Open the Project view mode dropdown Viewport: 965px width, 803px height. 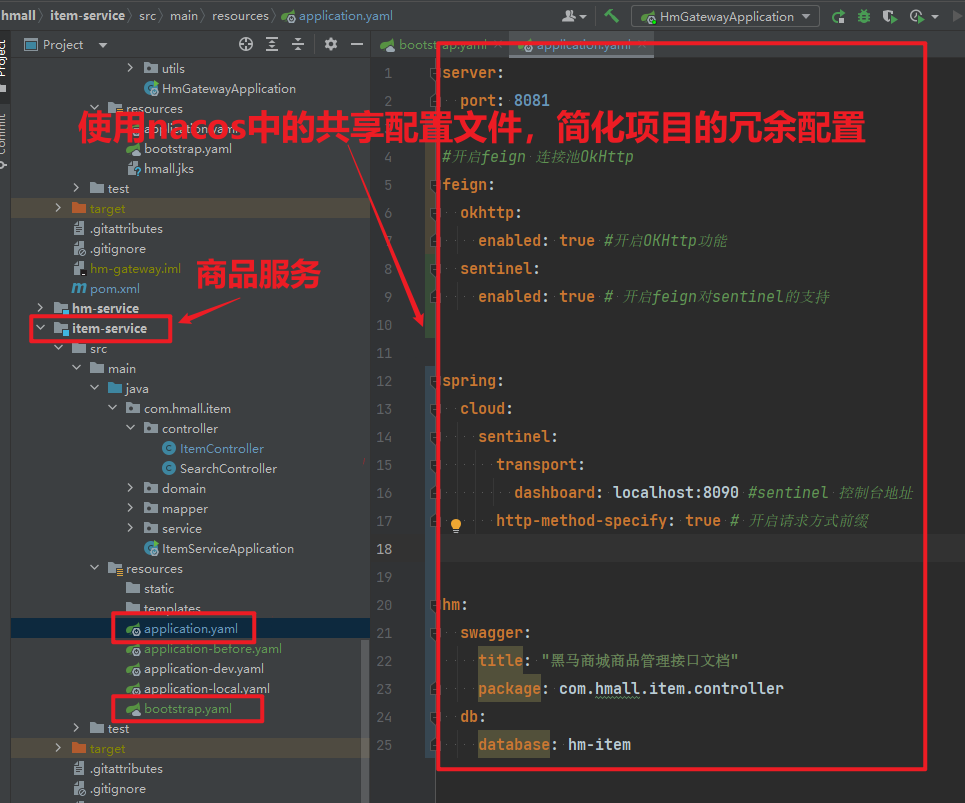[x=103, y=45]
